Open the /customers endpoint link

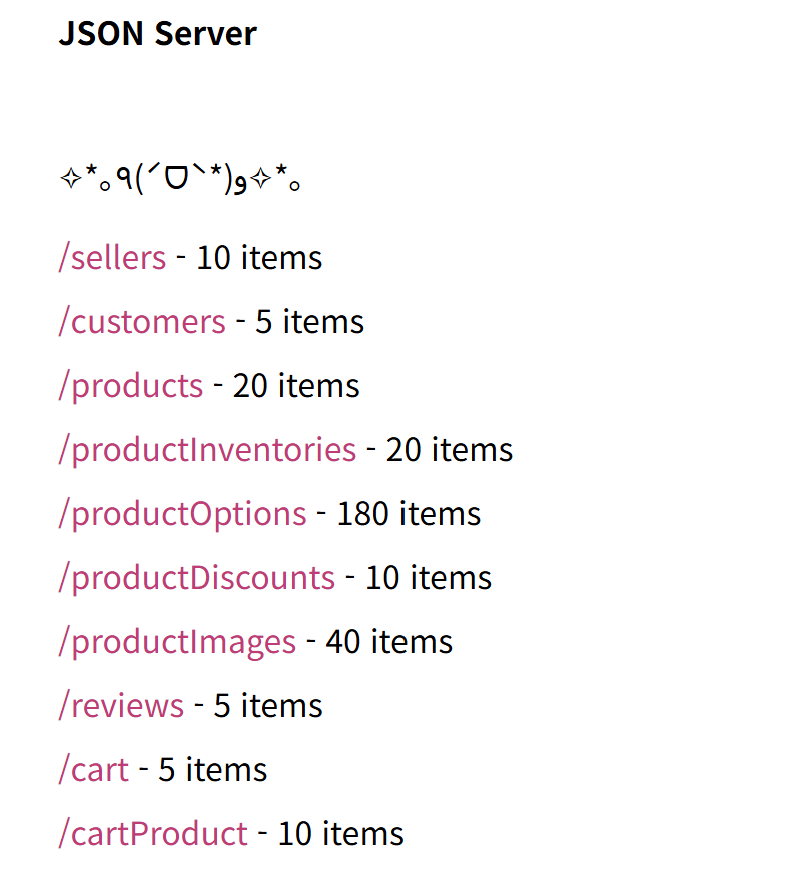[x=142, y=322]
